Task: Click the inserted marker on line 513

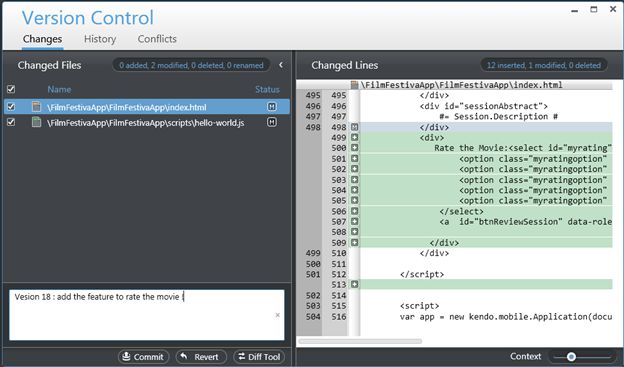Action: 355,284
